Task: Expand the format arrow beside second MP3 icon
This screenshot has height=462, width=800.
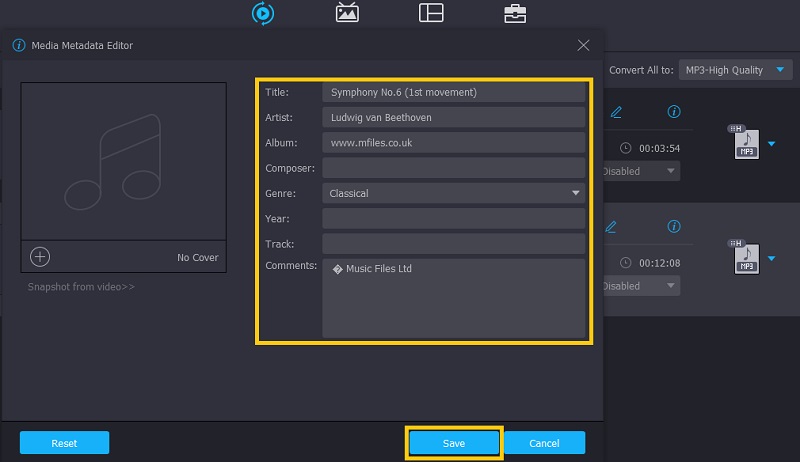Action: coord(771,259)
